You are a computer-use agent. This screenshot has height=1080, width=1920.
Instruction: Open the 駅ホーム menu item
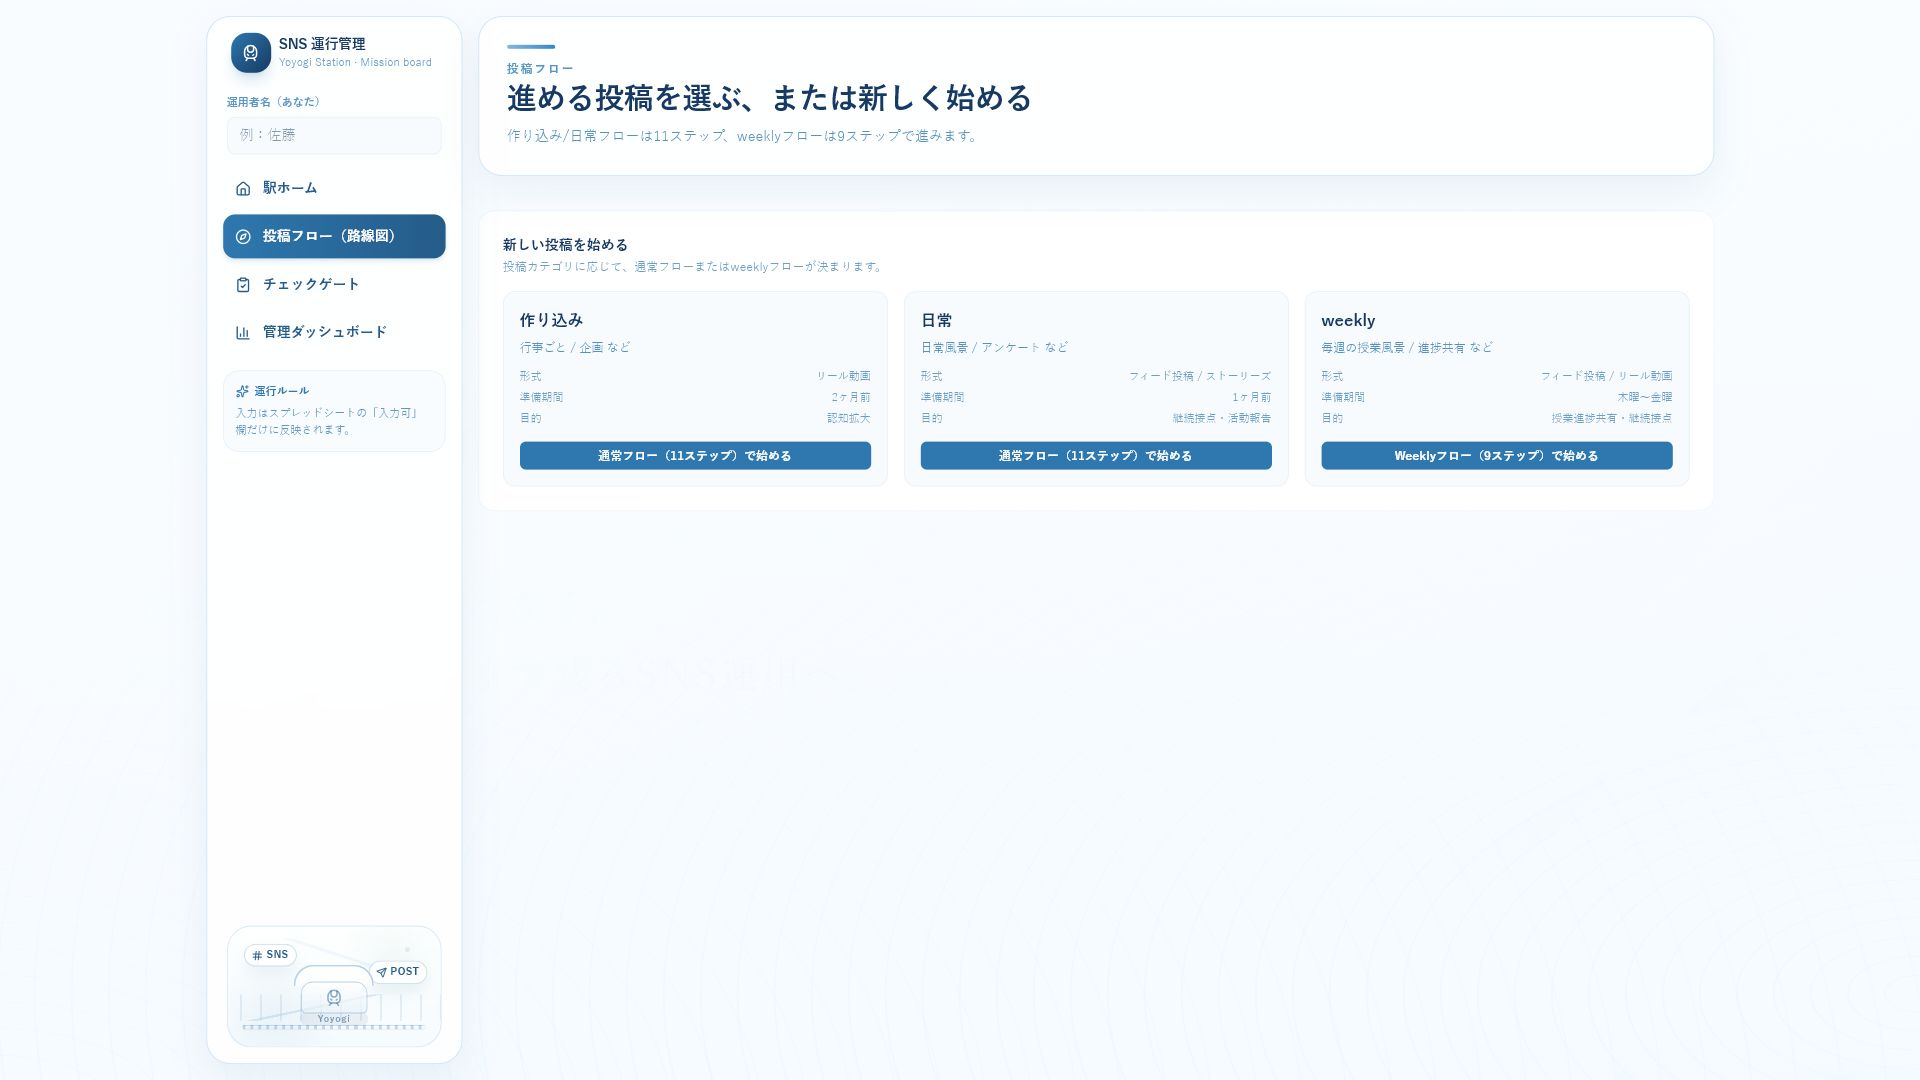click(334, 188)
